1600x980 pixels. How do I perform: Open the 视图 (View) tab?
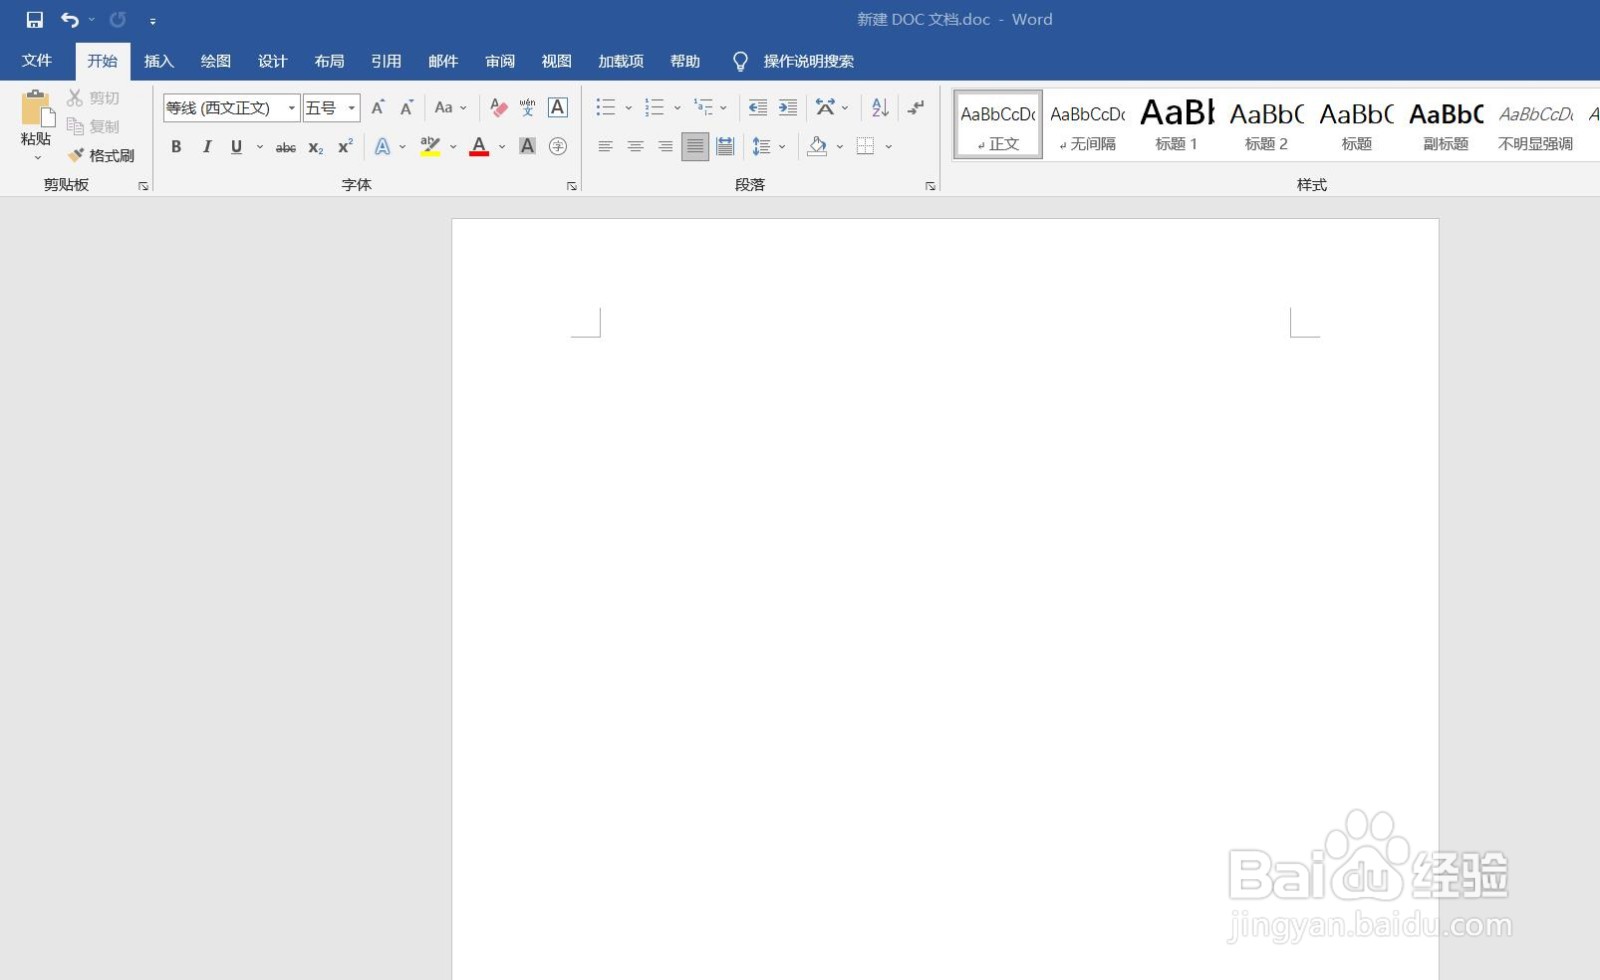pyautogui.click(x=557, y=61)
